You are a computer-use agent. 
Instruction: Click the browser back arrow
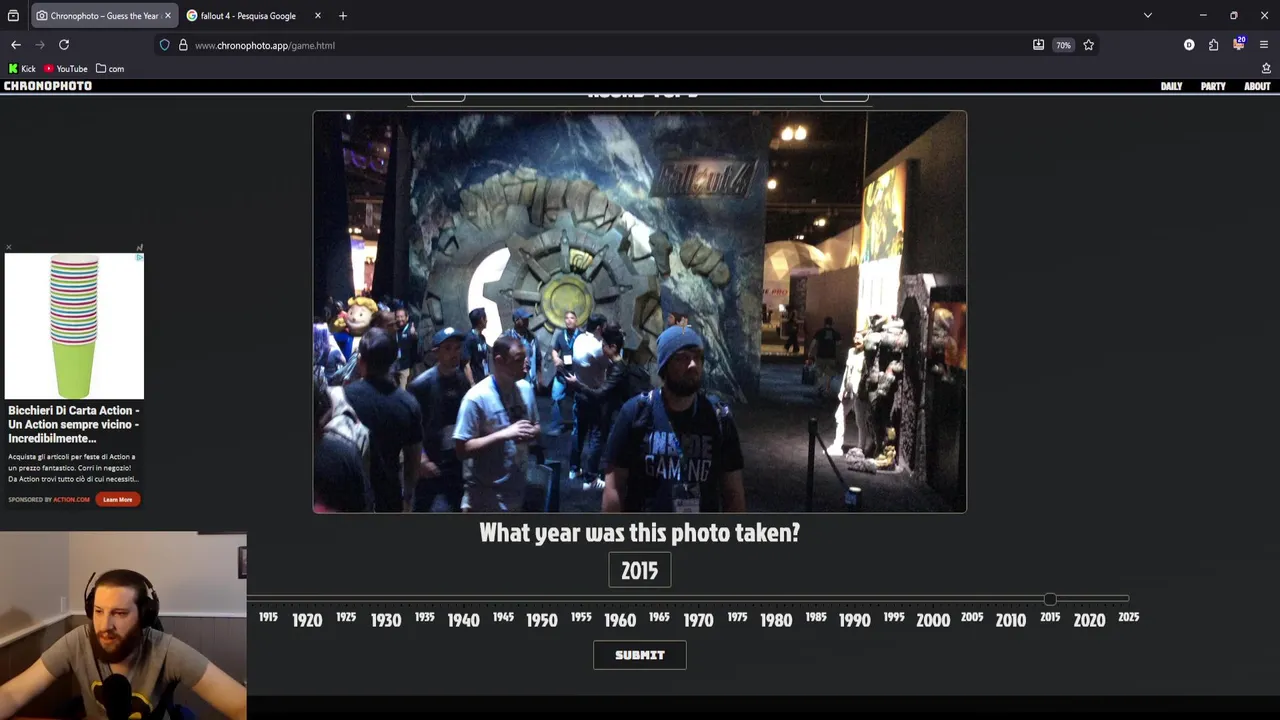tap(16, 45)
